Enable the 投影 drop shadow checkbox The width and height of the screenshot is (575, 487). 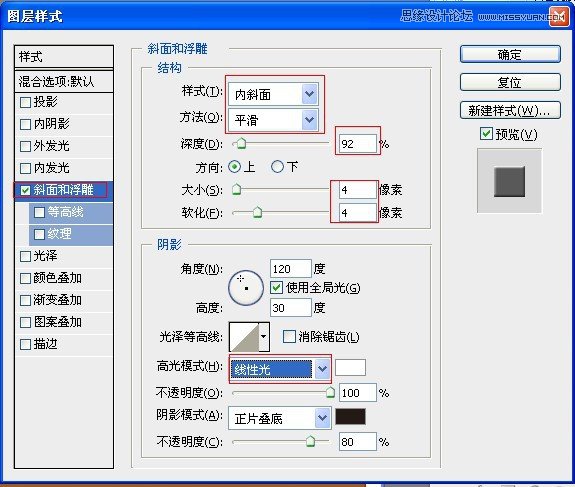coord(25,102)
